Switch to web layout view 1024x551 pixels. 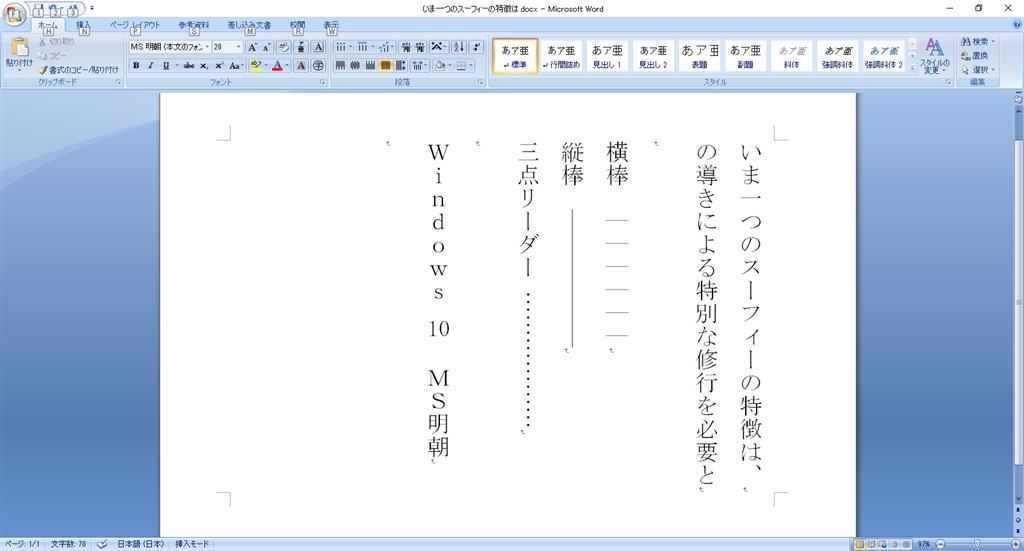point(883,544)
